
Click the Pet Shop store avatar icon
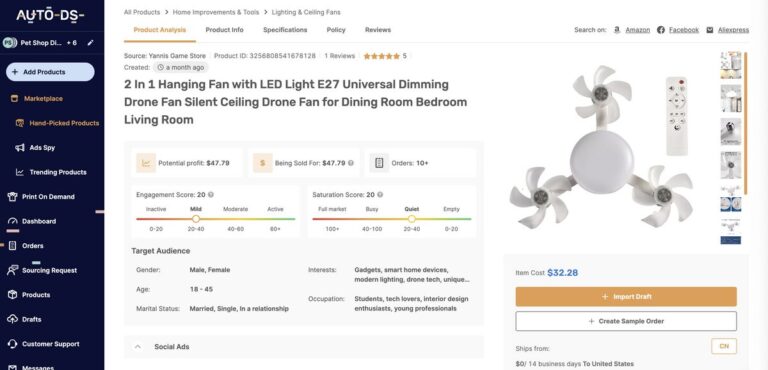click(10, 43)
